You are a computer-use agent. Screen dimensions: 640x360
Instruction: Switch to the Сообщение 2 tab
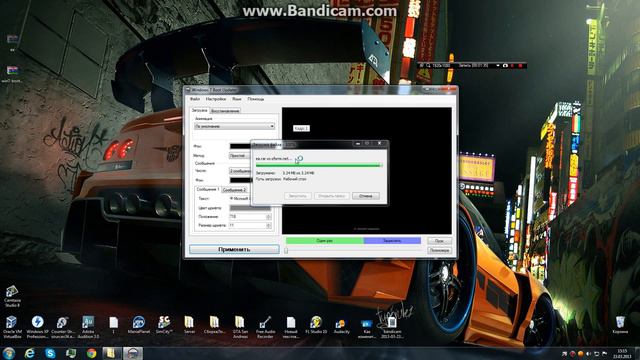click(x=234, y=190)
